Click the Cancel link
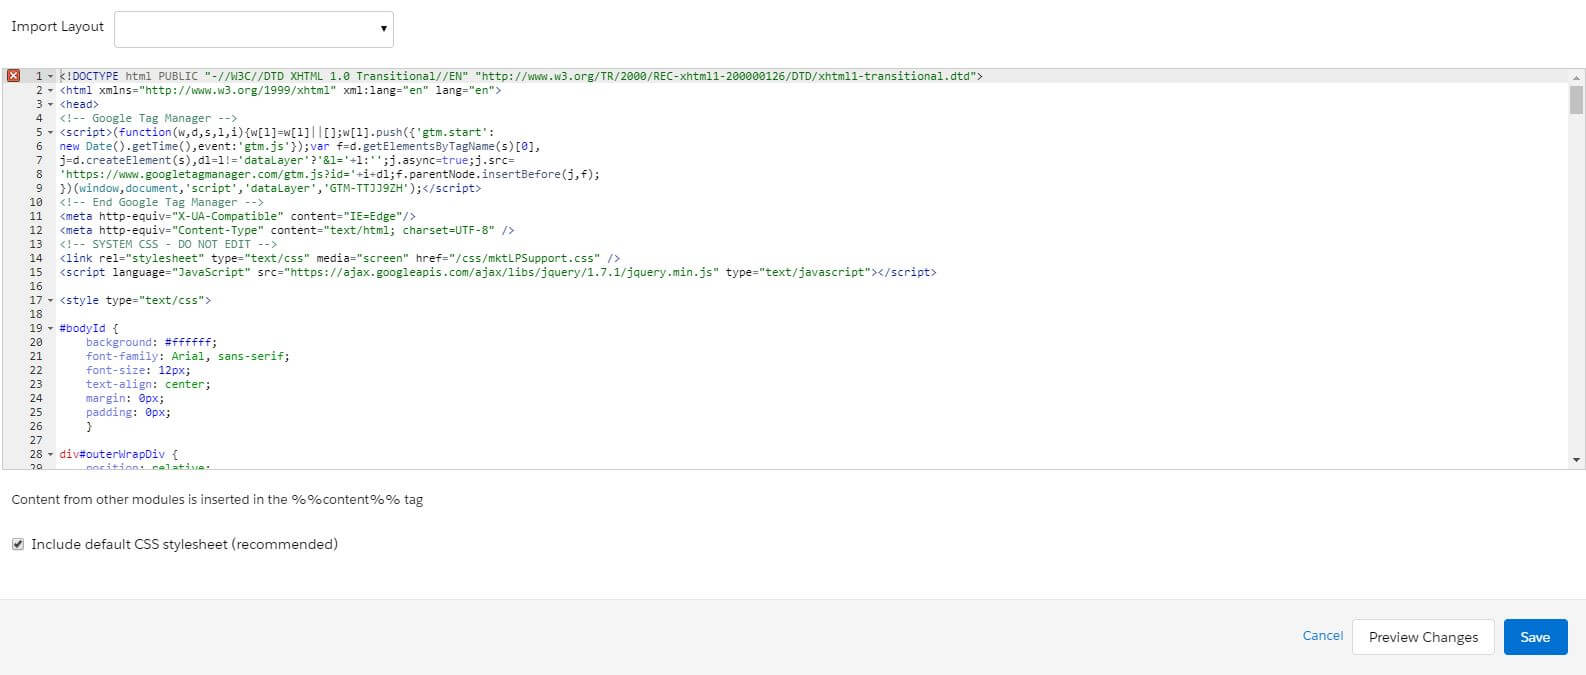This screenshot has height=675, width=1586. (1322, 636)
